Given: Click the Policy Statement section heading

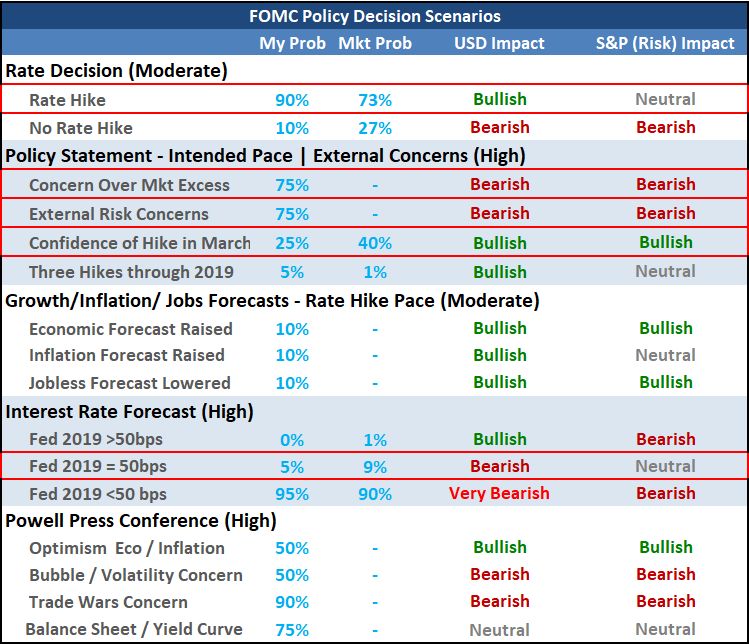Looking at the screenshot, I should point(265,156).
